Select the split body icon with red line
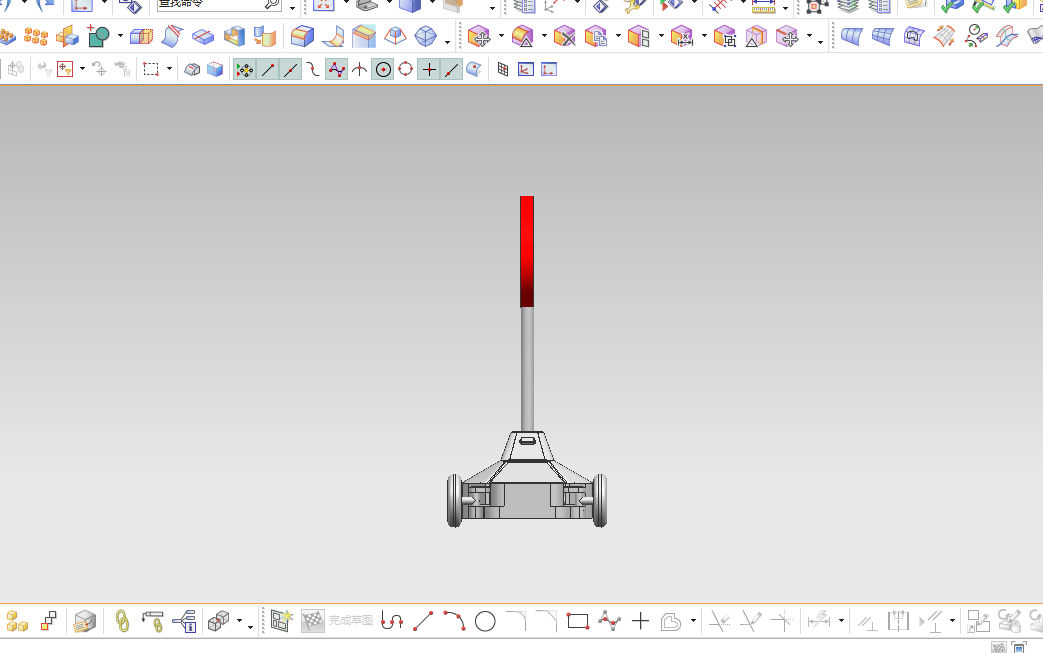The height and width of the screenshot is (653, 1043). tap(202, 37)
